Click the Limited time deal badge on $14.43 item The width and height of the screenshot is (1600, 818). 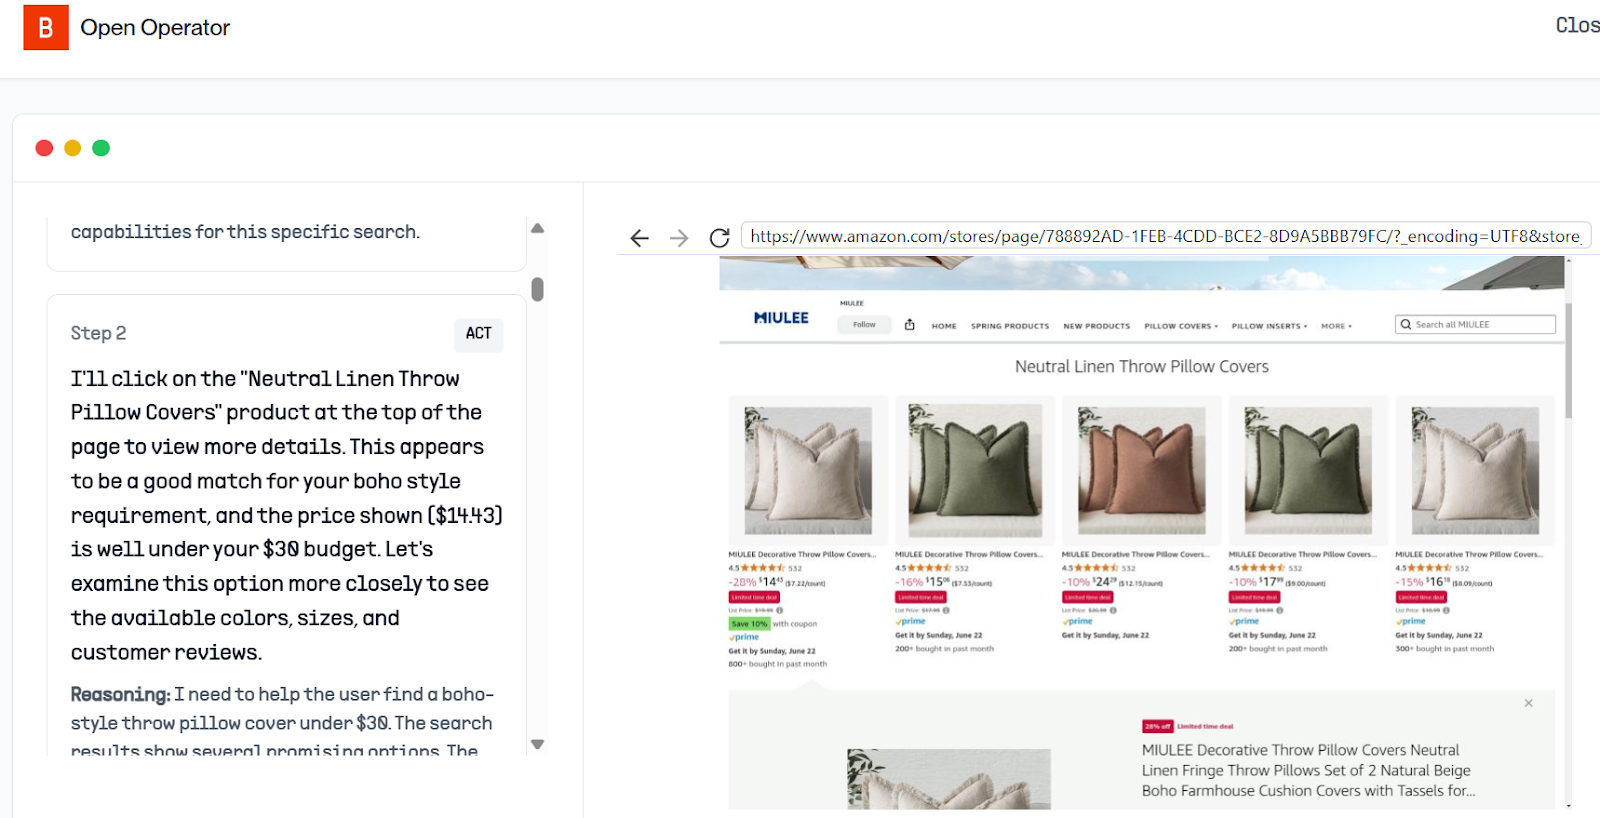754,597
